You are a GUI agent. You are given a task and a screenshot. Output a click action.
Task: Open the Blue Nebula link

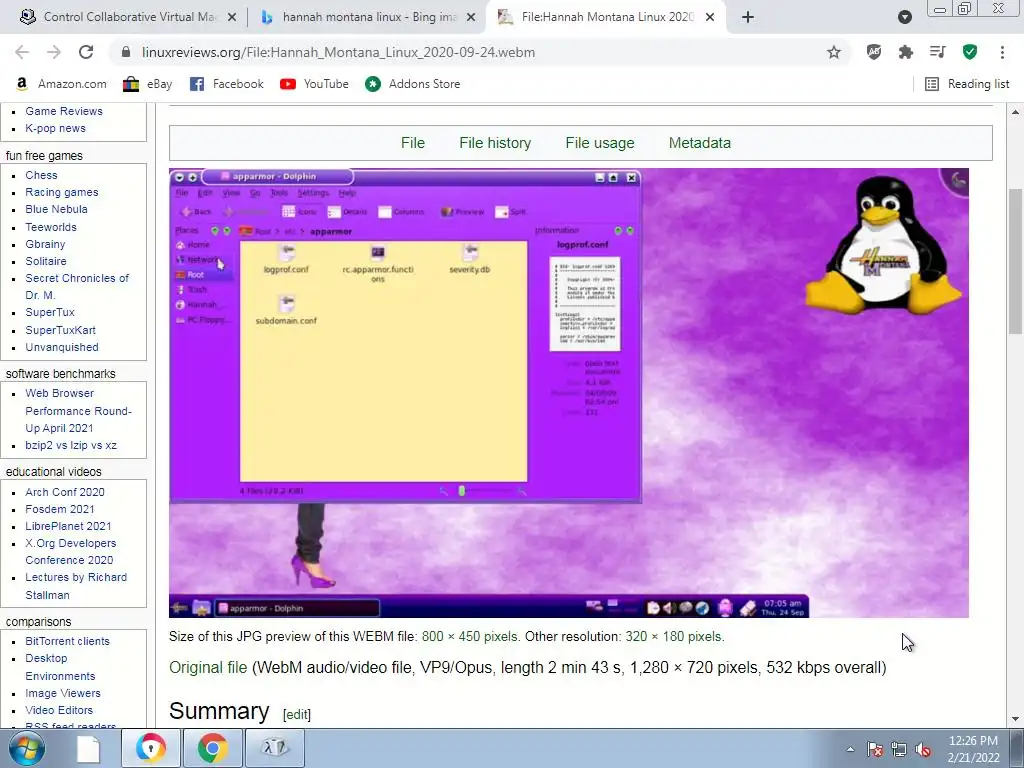click(x=56, y=209)
